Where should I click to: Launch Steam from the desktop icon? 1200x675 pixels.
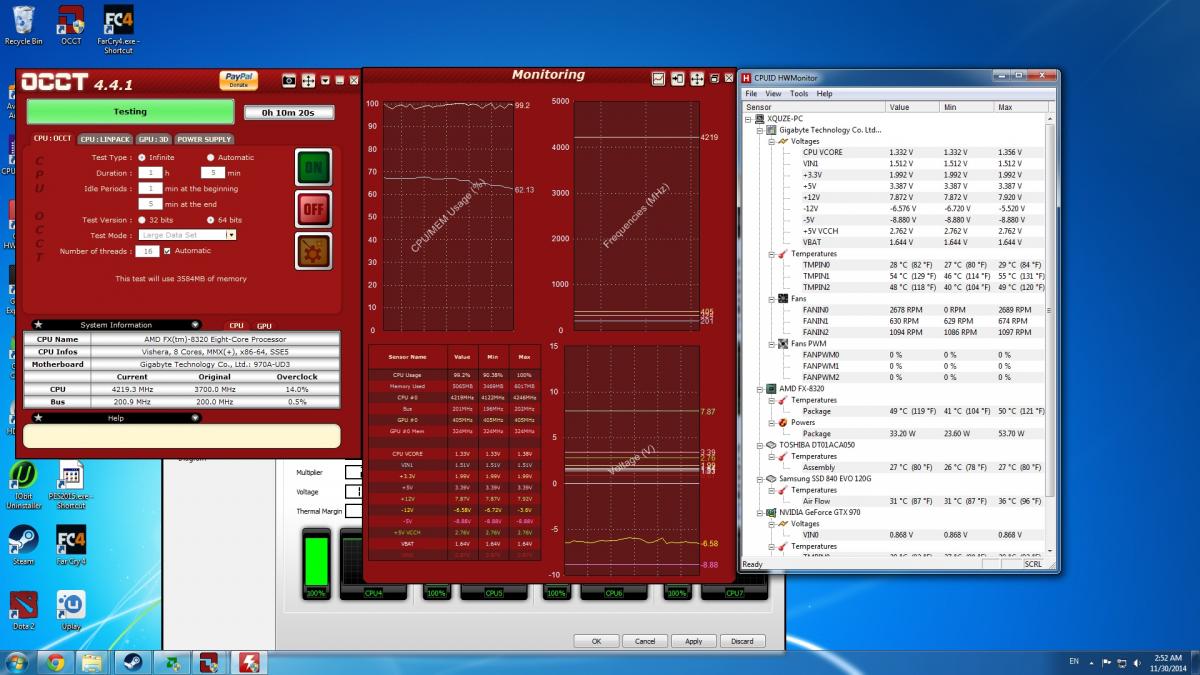pos(23,545)
